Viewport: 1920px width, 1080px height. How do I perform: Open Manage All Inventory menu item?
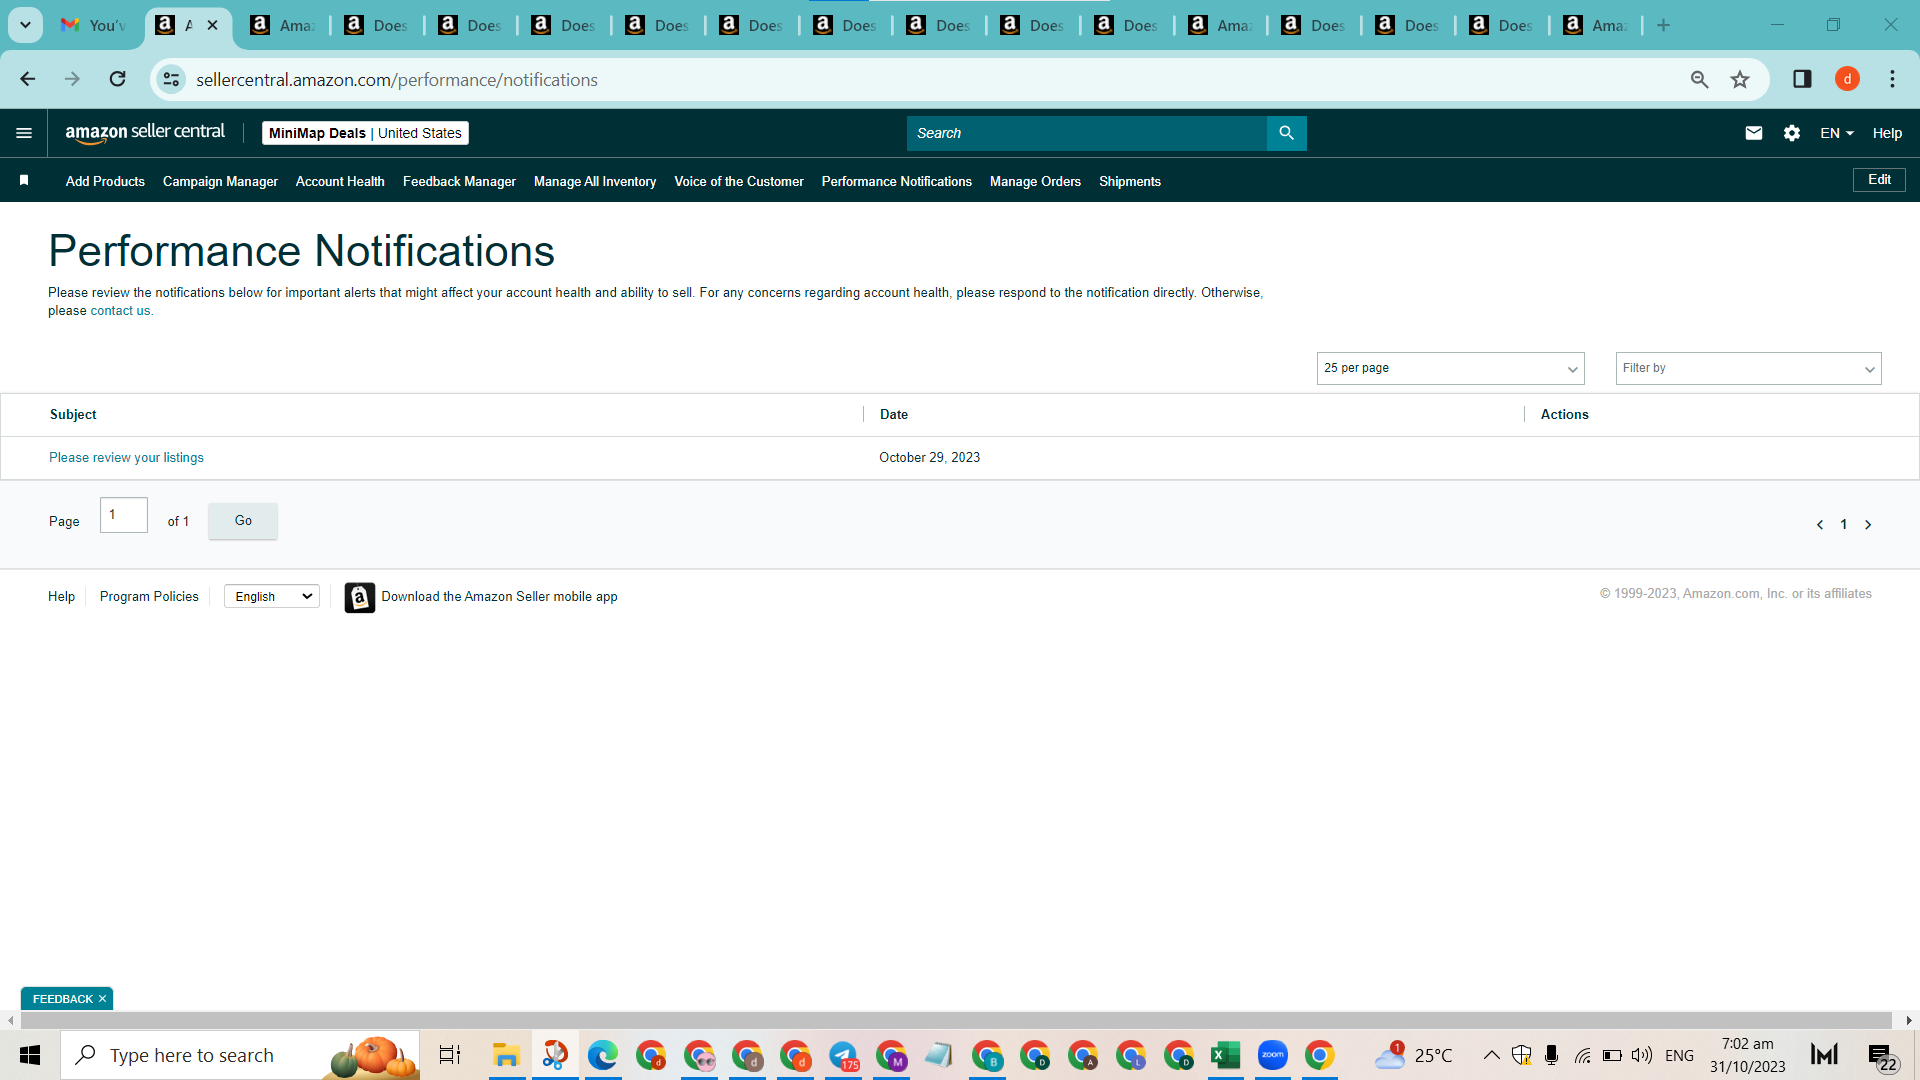point(595,181)
